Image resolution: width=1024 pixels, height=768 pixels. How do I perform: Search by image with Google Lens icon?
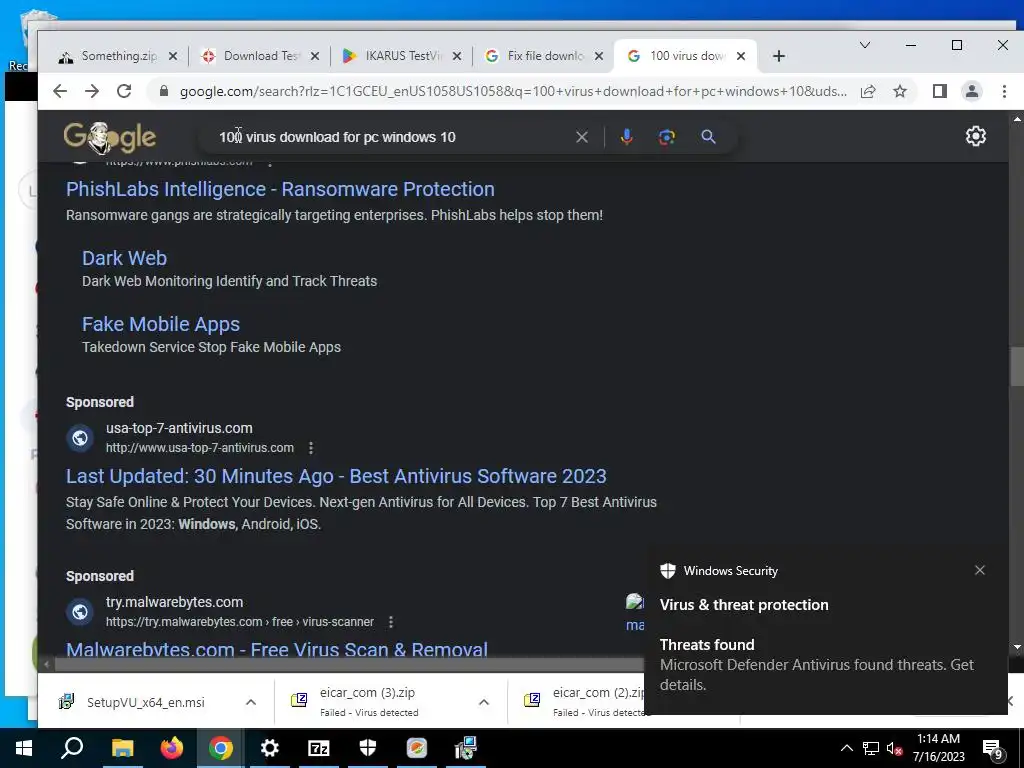click(667, 137)
